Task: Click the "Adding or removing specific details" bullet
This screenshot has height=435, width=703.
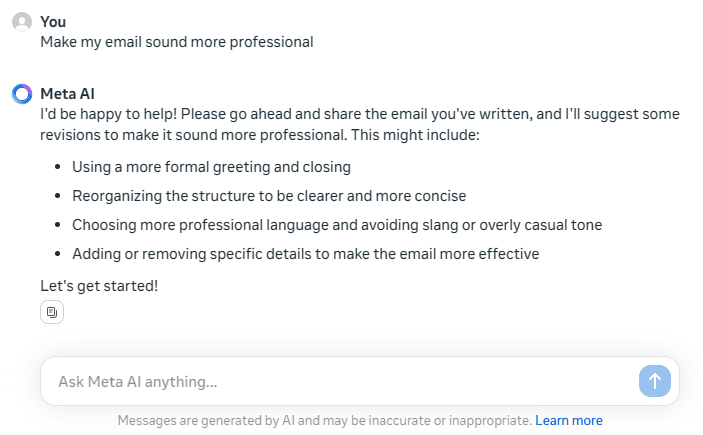Action: click(305, 254)
